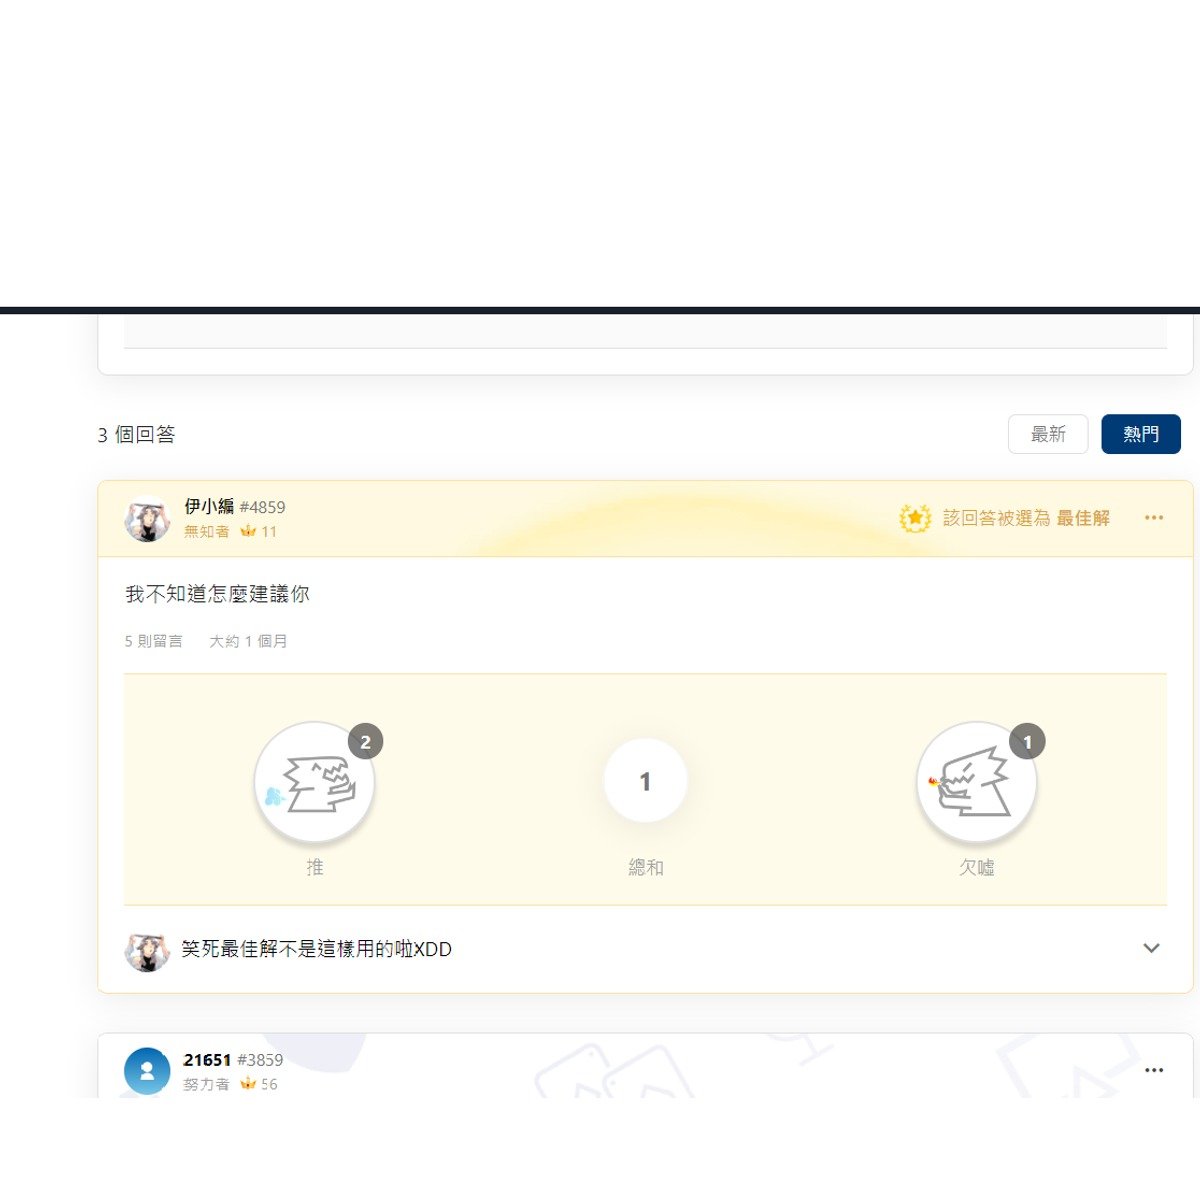1200x1200 pixels.
Task: Sort answers by 熱門
Action: point(1141,434)
